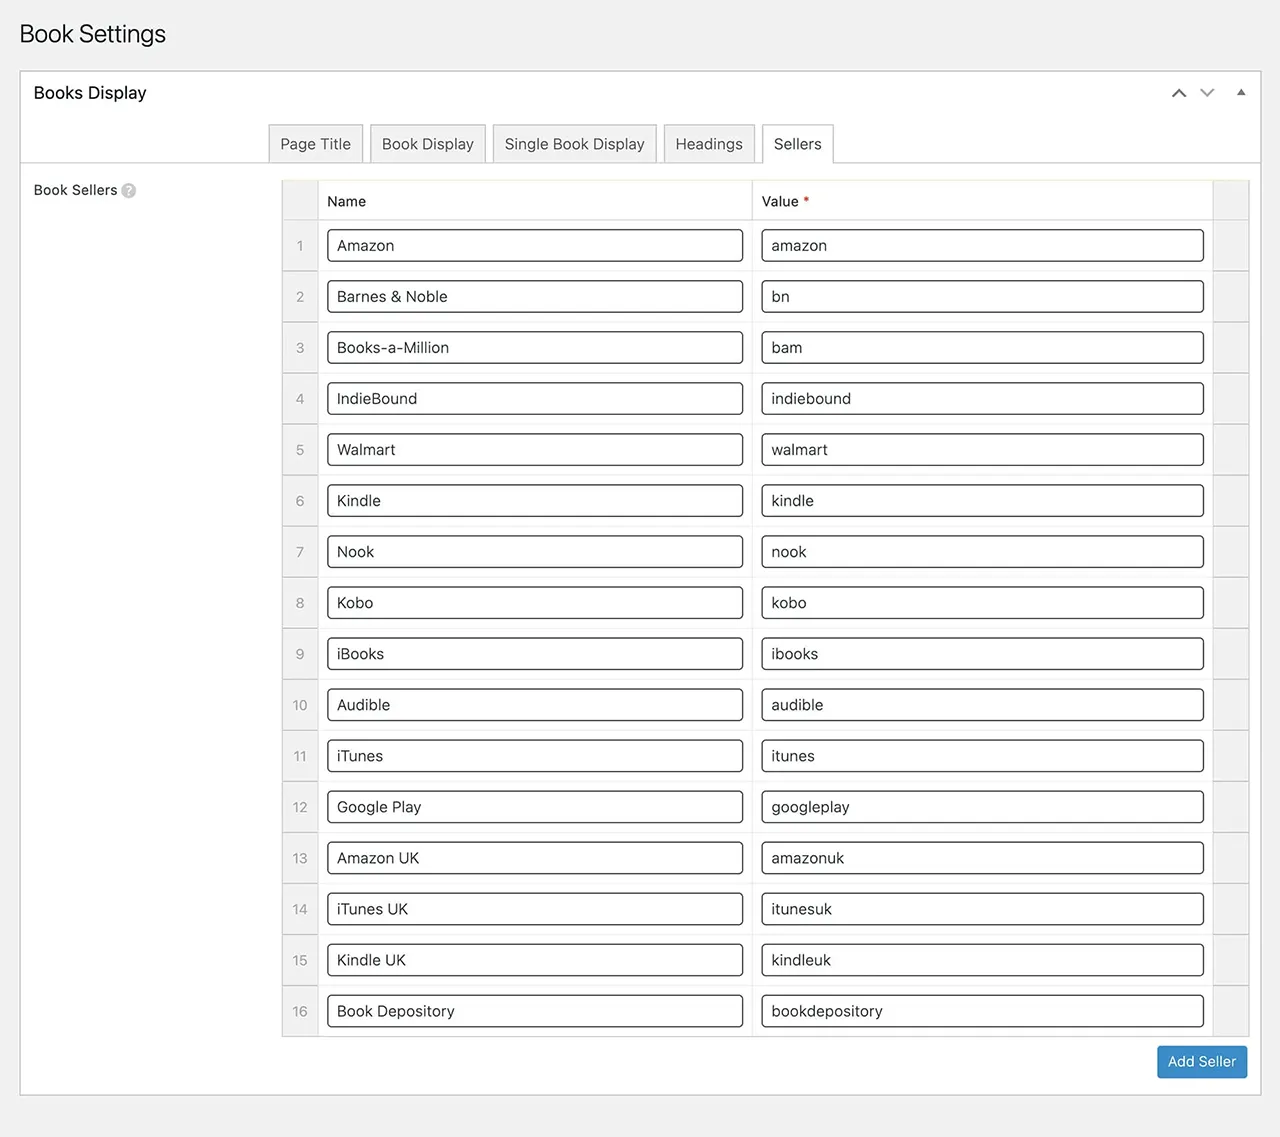Click the iTunes UK name field
The height and width of the screenshot is (1137, 1280).
(534, 909)
